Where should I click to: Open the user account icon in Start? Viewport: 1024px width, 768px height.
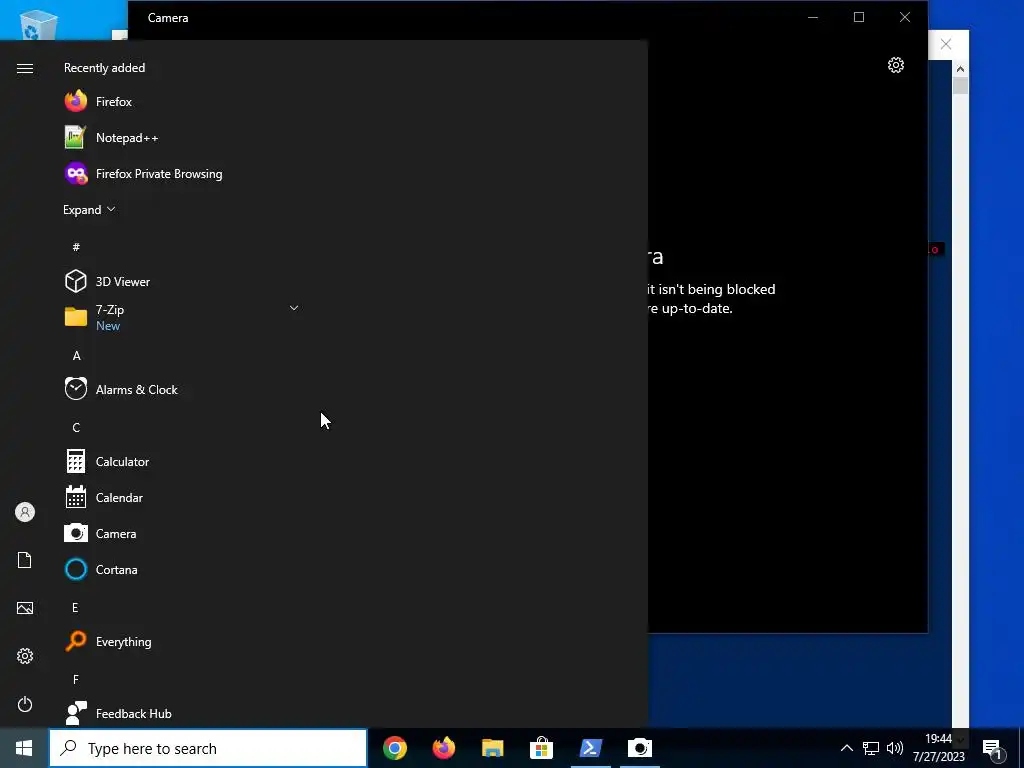coord(25,512)
